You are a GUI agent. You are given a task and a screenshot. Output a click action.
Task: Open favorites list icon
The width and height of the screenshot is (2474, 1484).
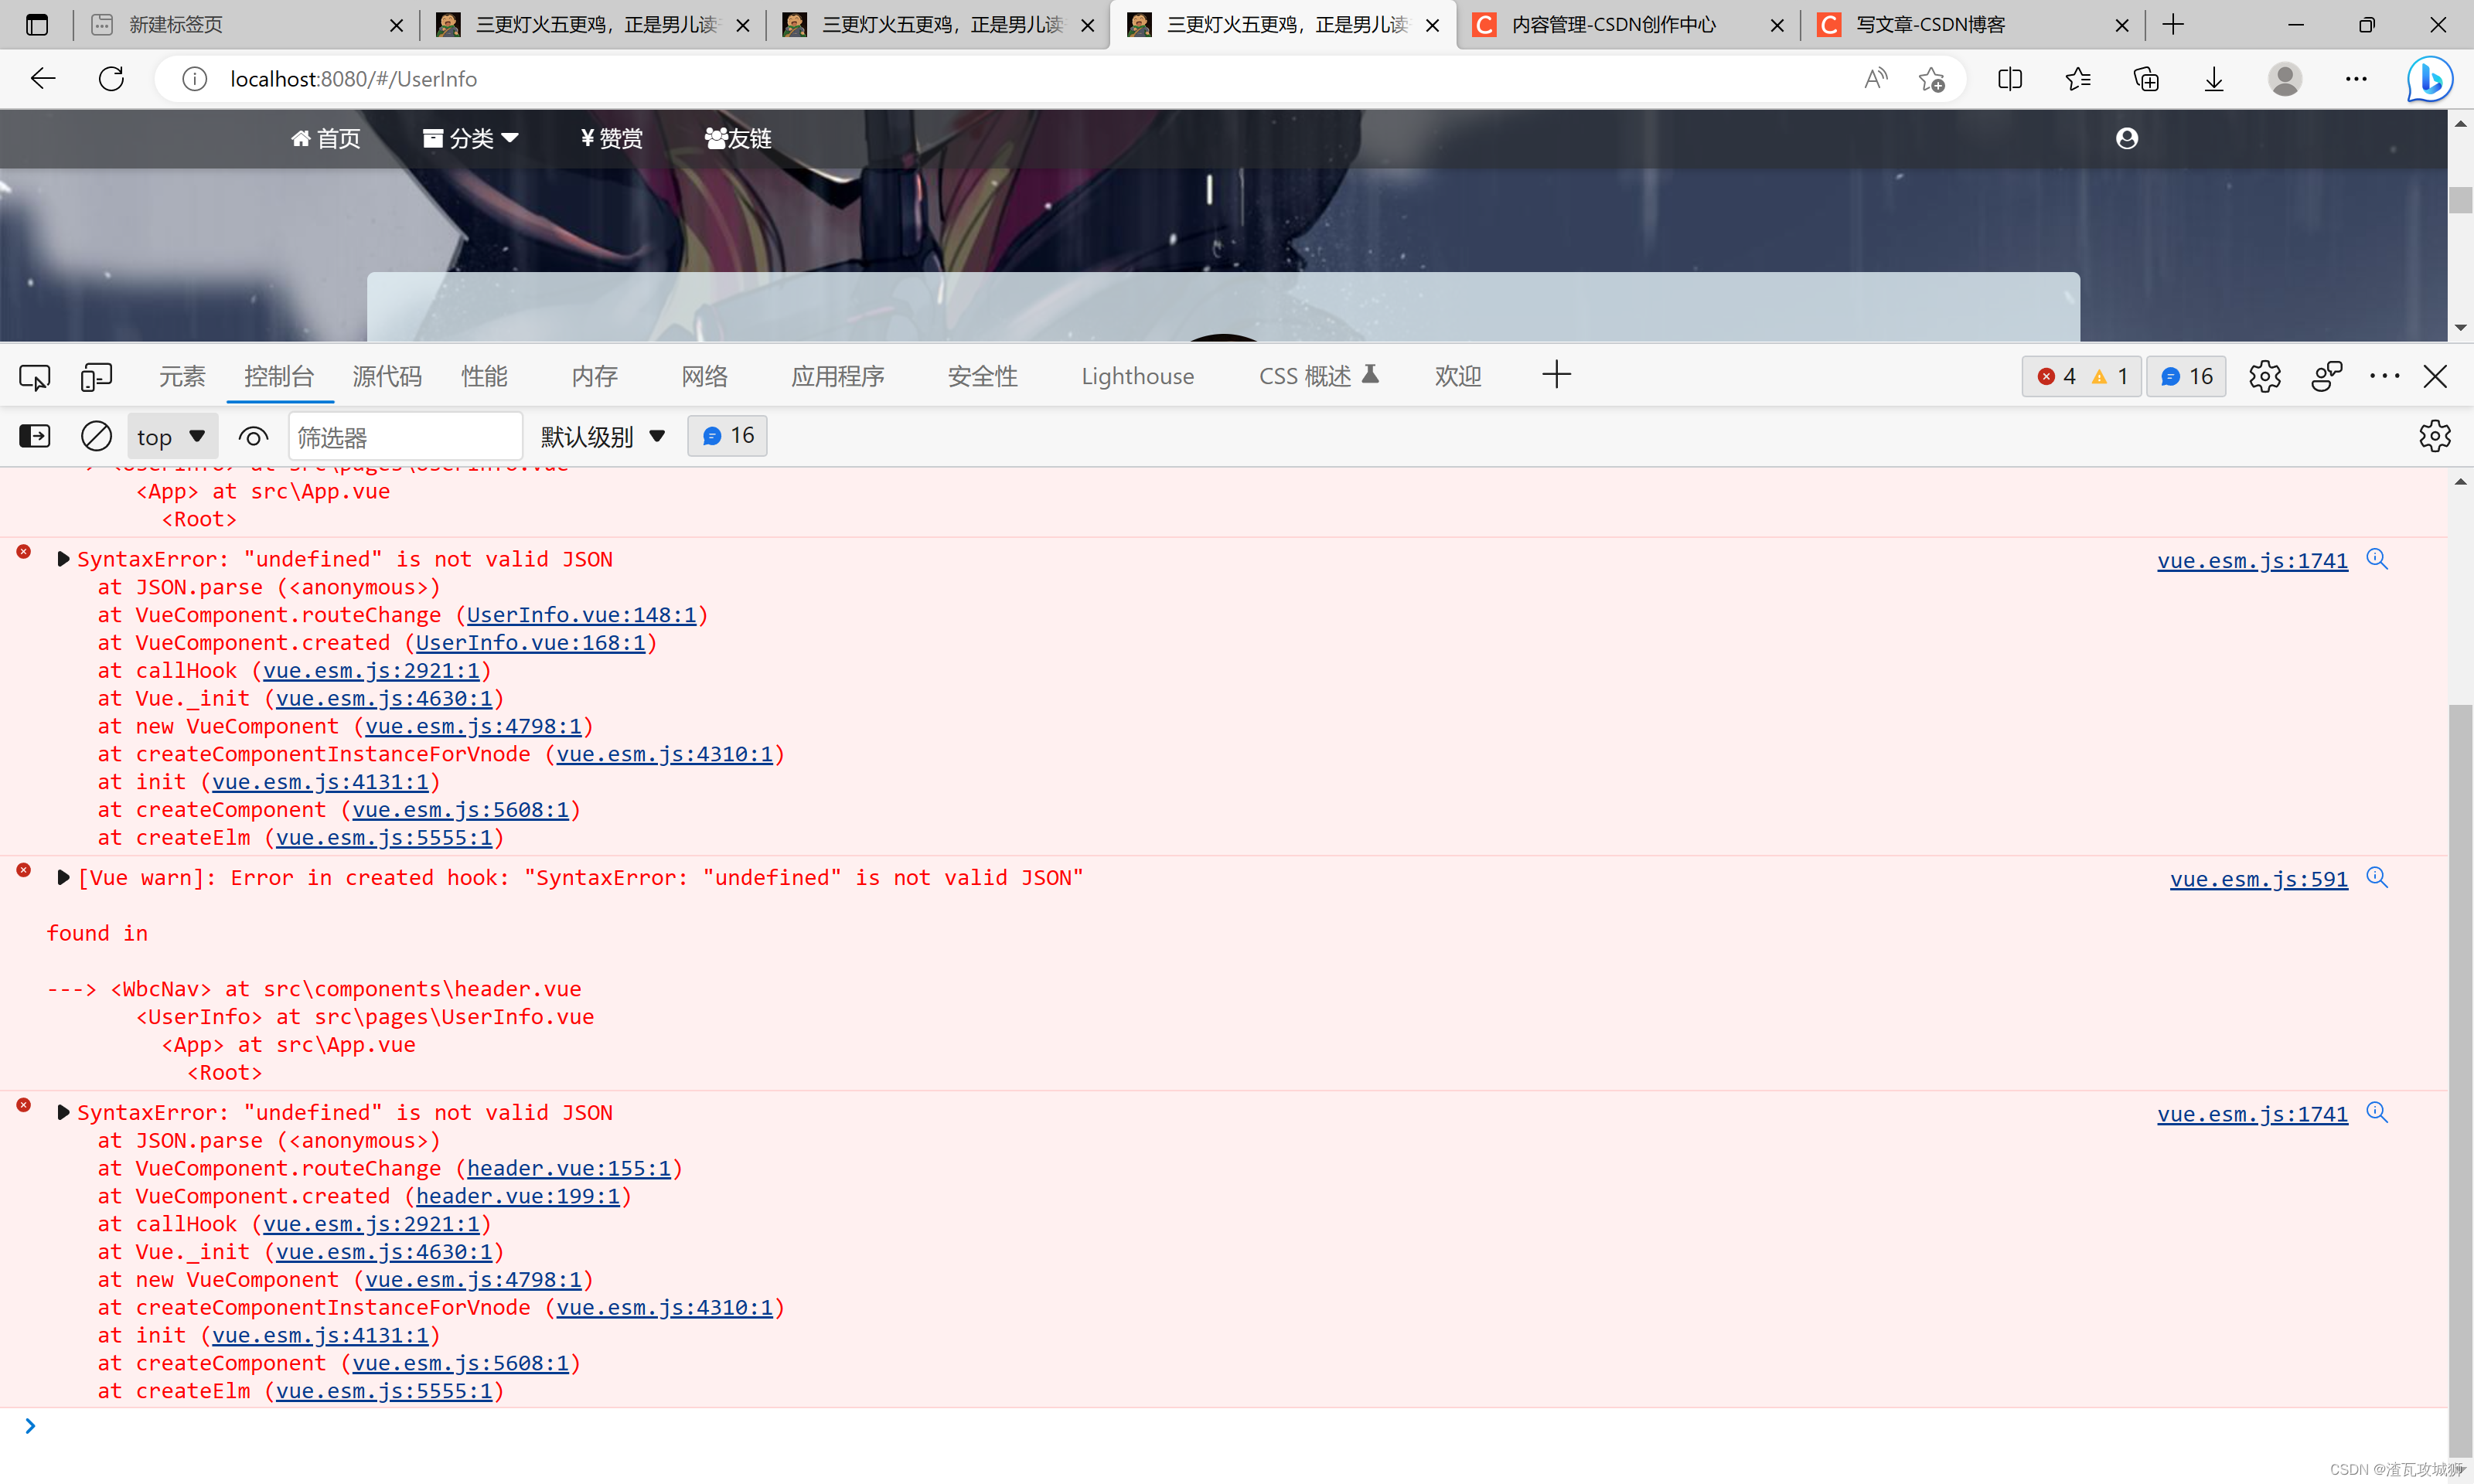(2078, 78)
